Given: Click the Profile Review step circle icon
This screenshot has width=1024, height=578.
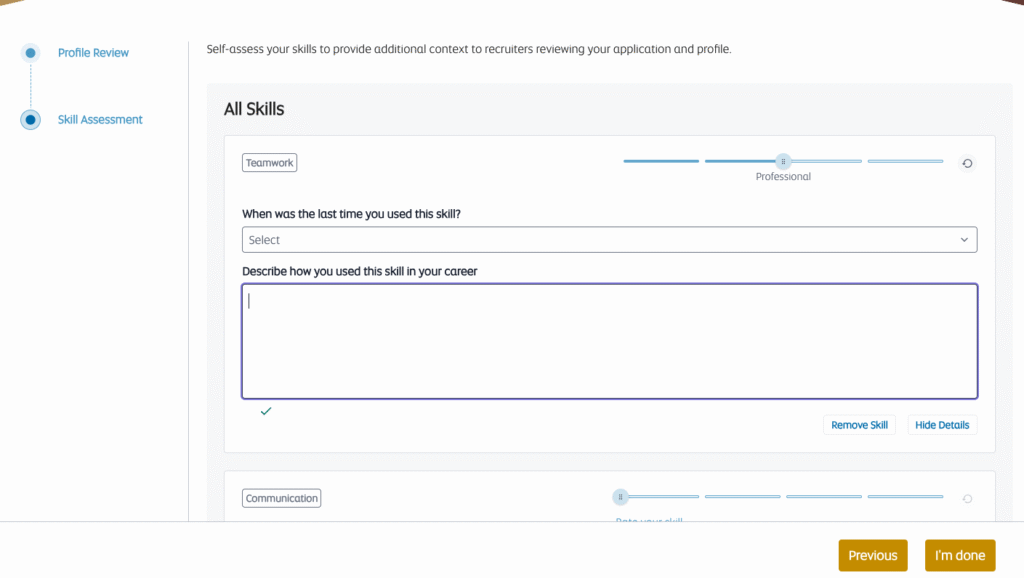Looking at the screenshot, I should (31, 53).
